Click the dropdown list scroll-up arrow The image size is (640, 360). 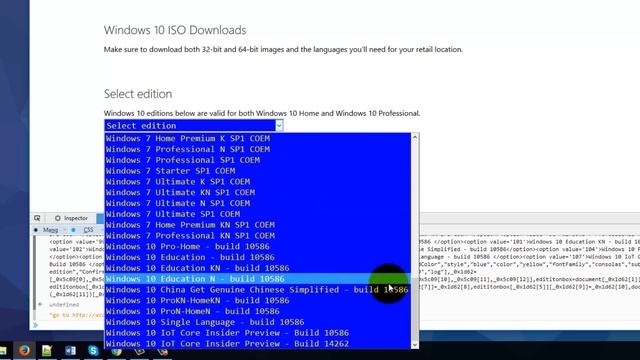tap(415, 137)
